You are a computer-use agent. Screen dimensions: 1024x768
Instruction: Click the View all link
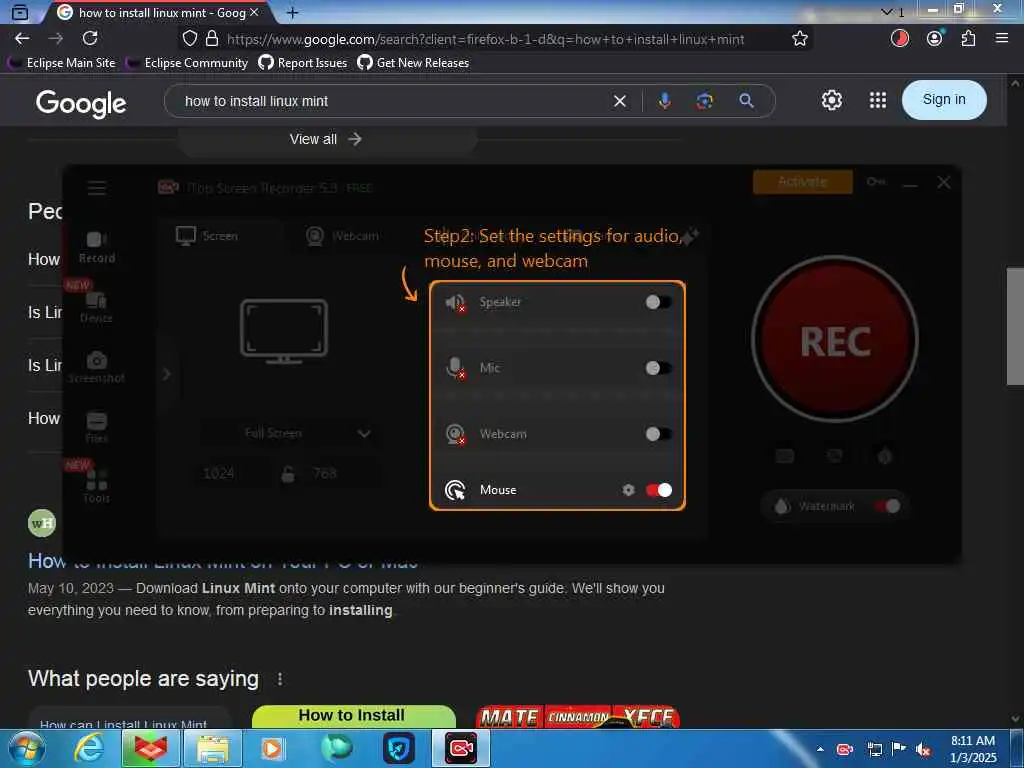(x=325, y=139)
